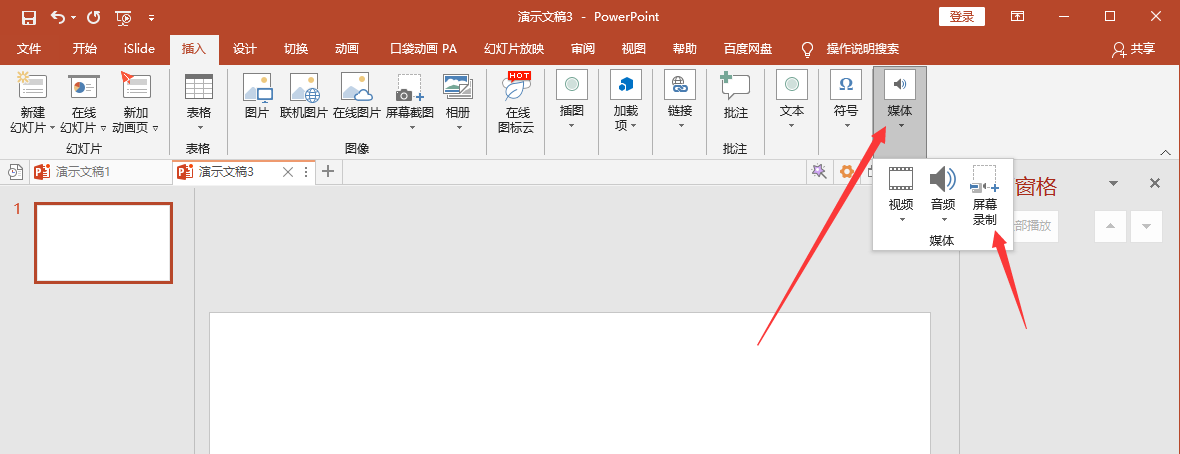Add a new document tab with plus
Screen dimensions: 1180x454
327,172
